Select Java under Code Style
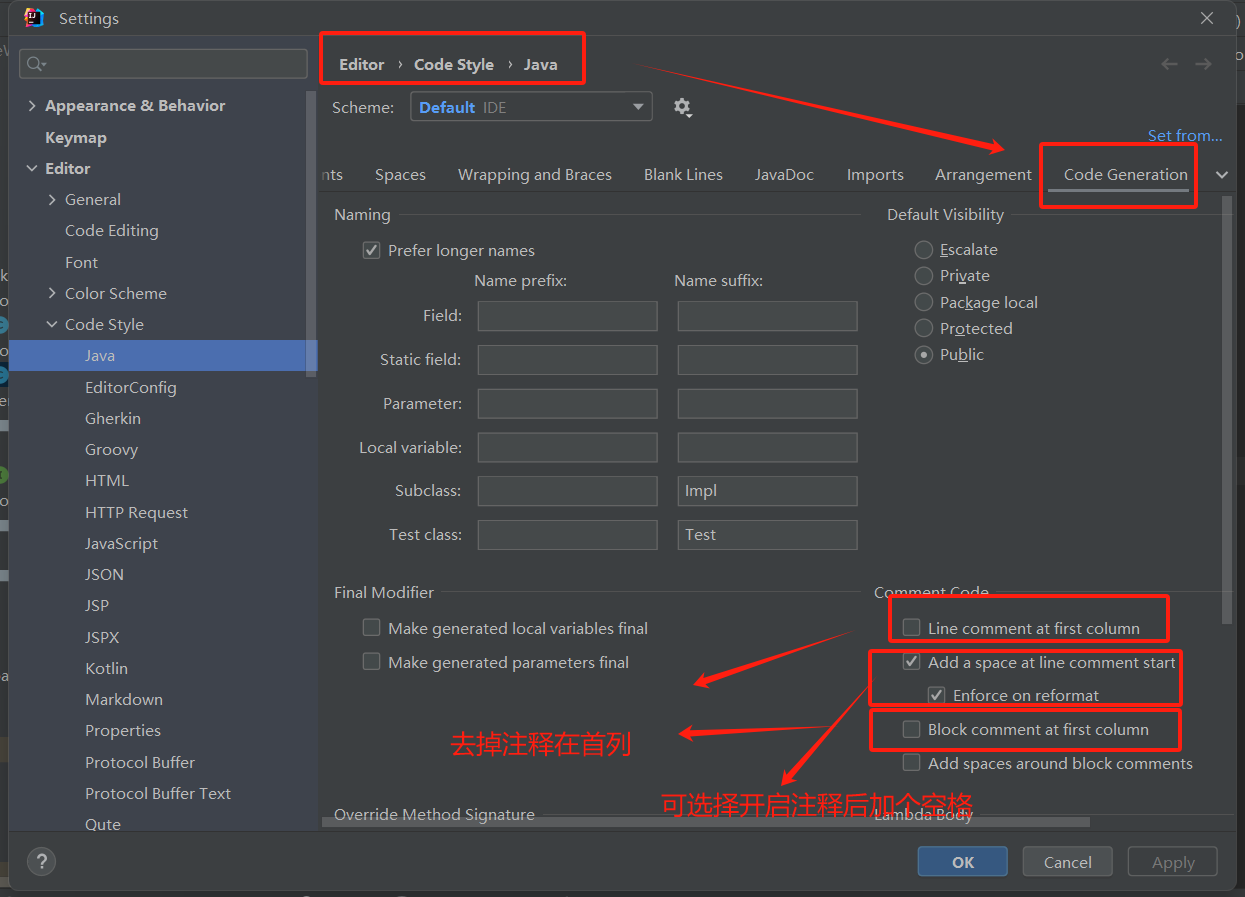The image size is (1245, 897). tap(100, 356)
